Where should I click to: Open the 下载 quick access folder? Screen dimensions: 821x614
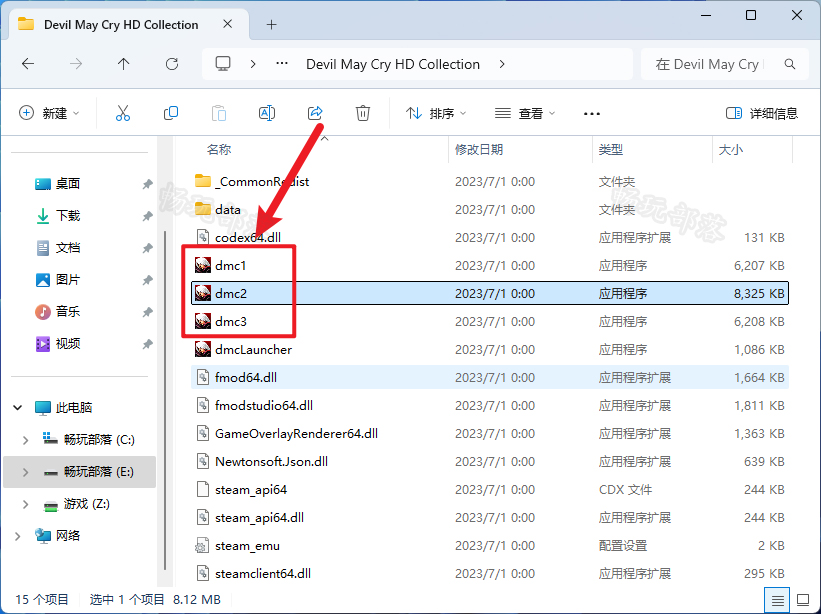[68, 215]
